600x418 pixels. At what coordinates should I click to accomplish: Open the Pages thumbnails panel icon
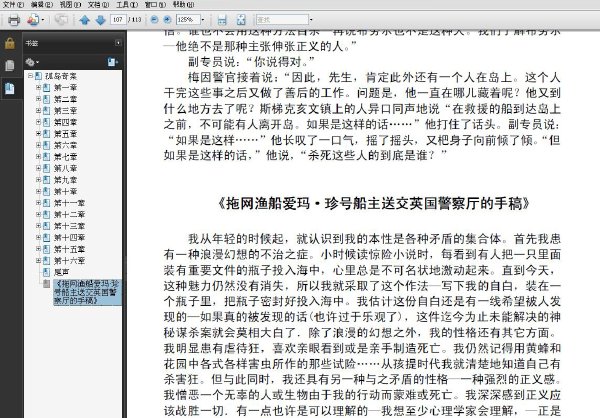pos(10,66)
